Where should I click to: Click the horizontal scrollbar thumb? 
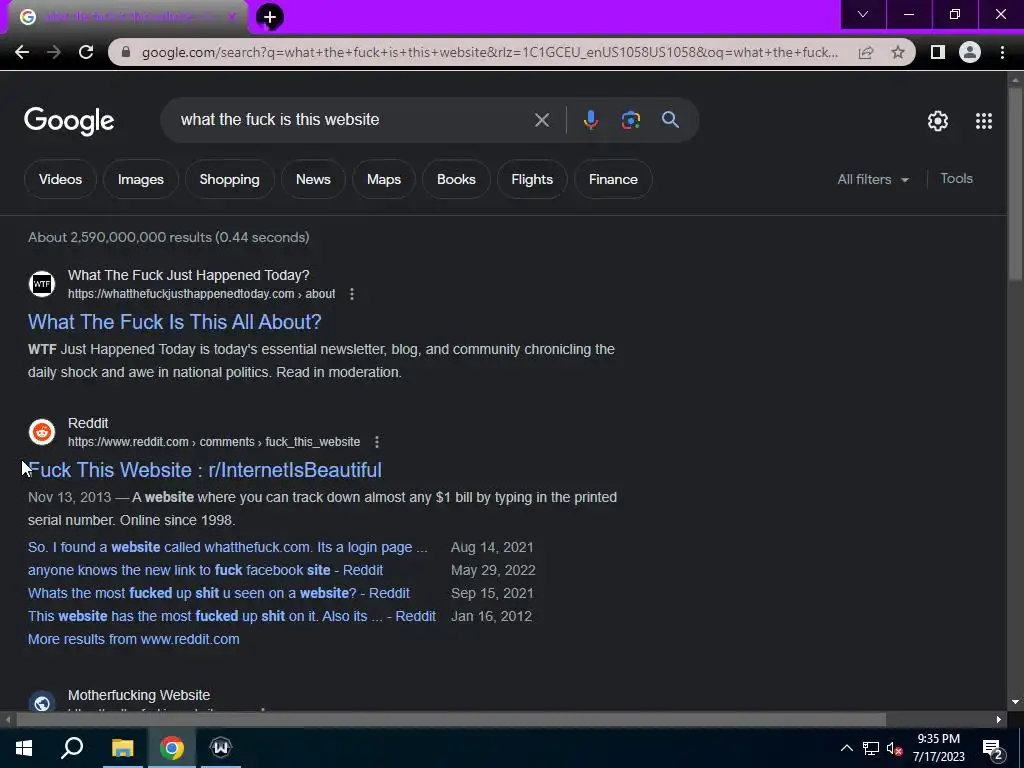coord(451,720)
